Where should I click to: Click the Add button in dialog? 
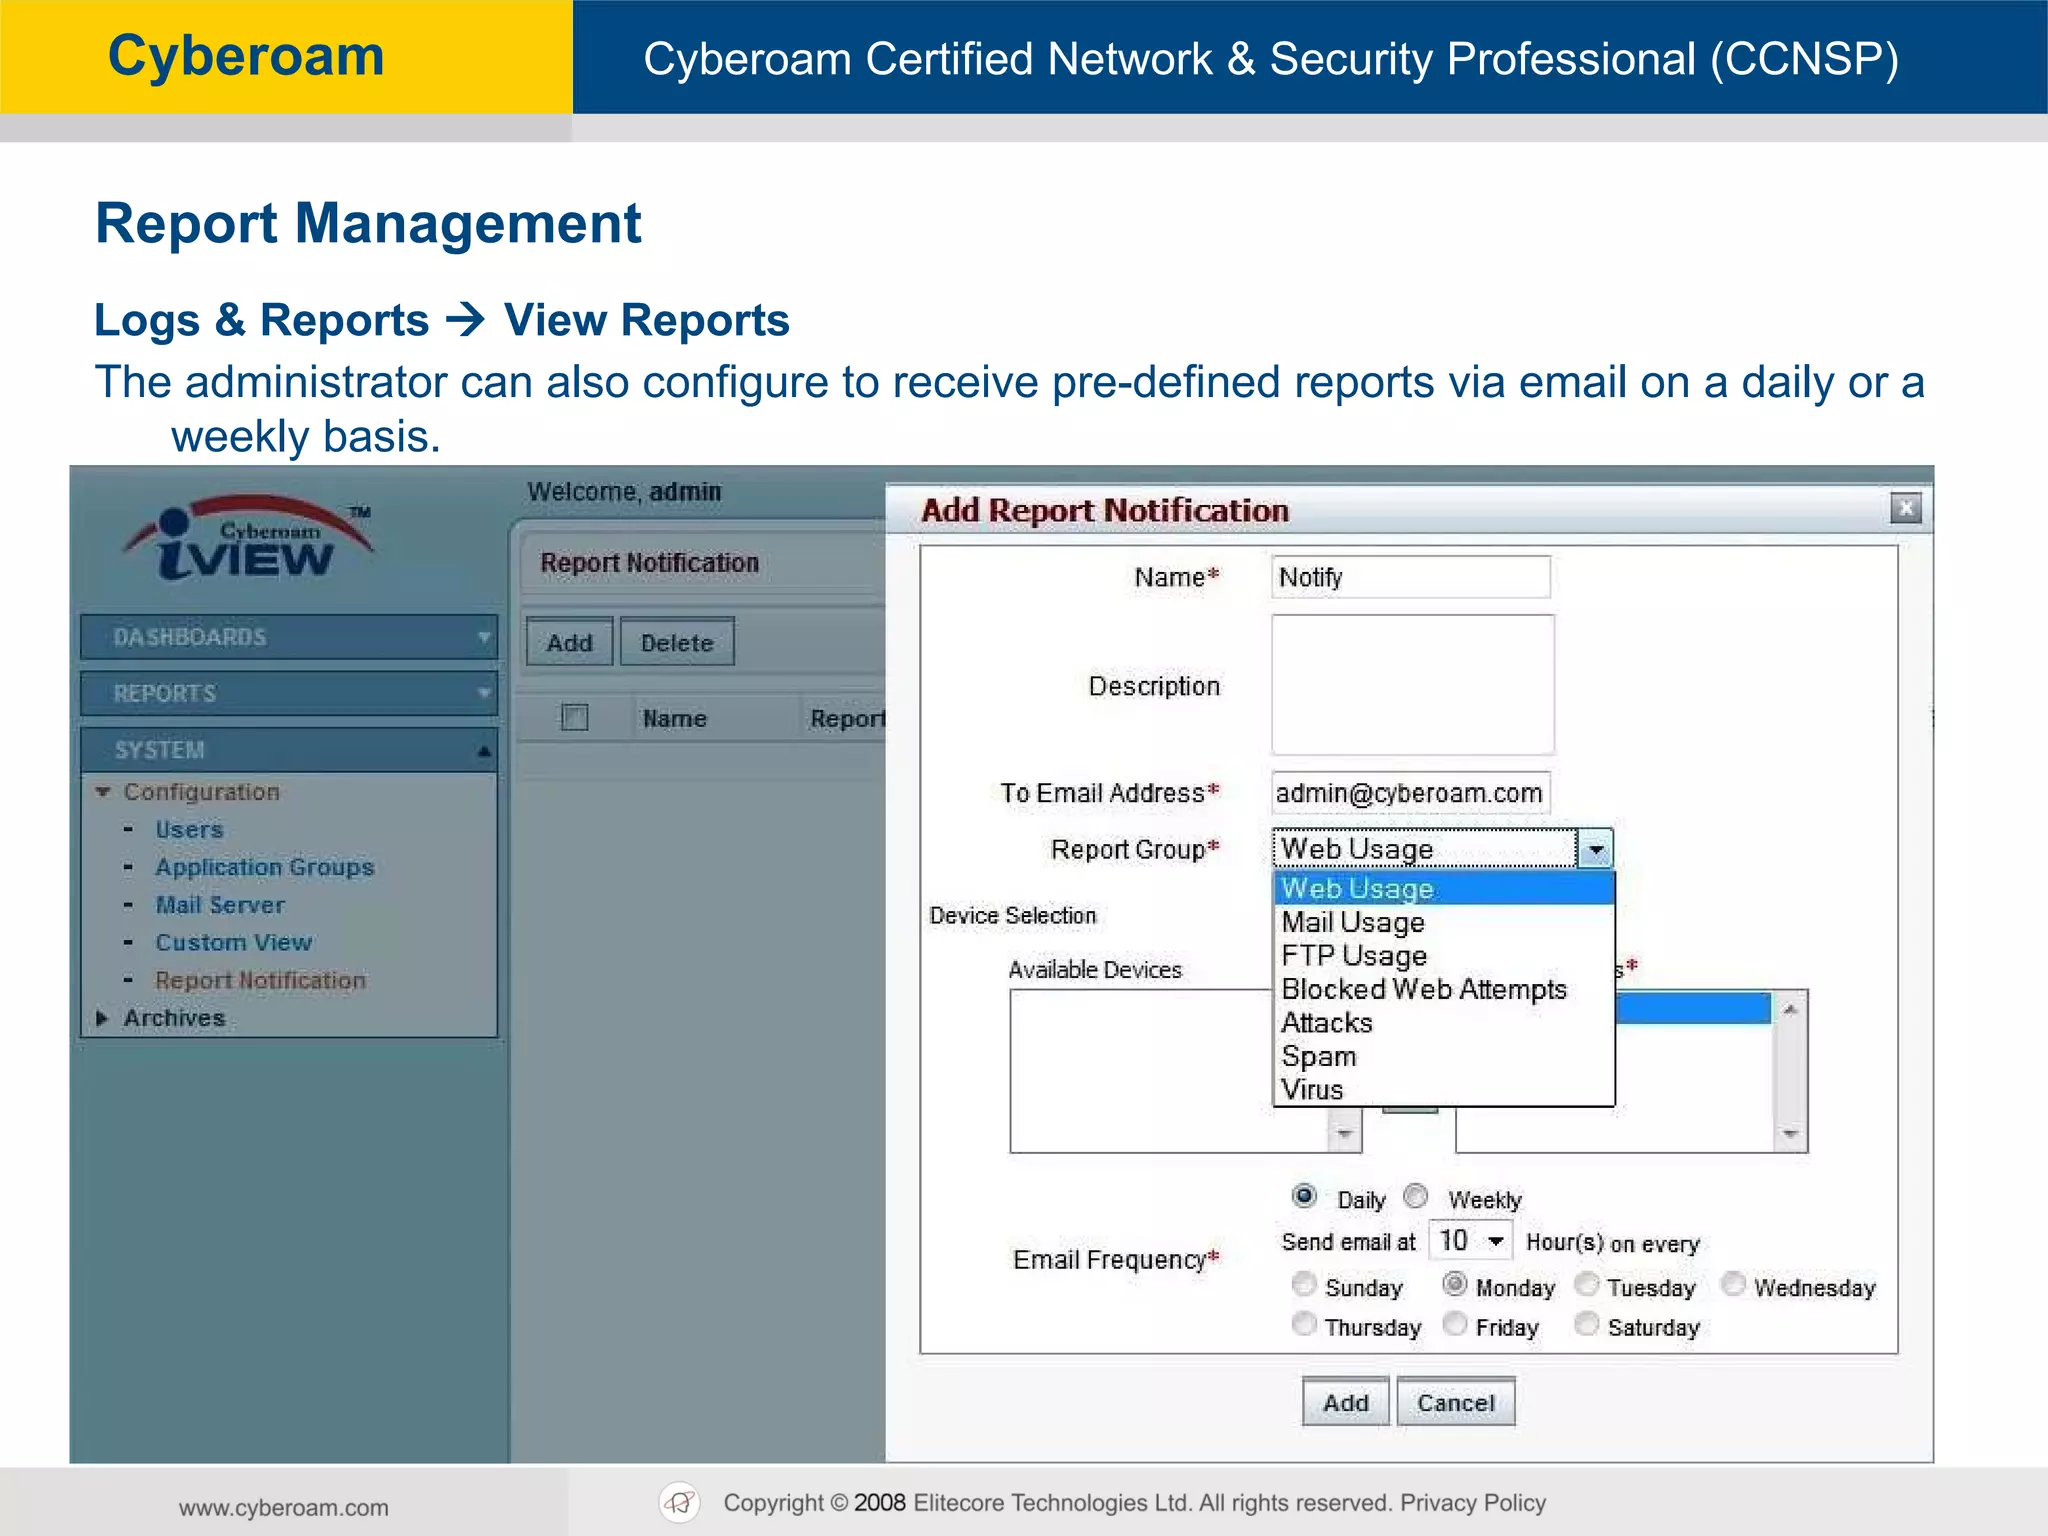click(x=1346, y=1402)
